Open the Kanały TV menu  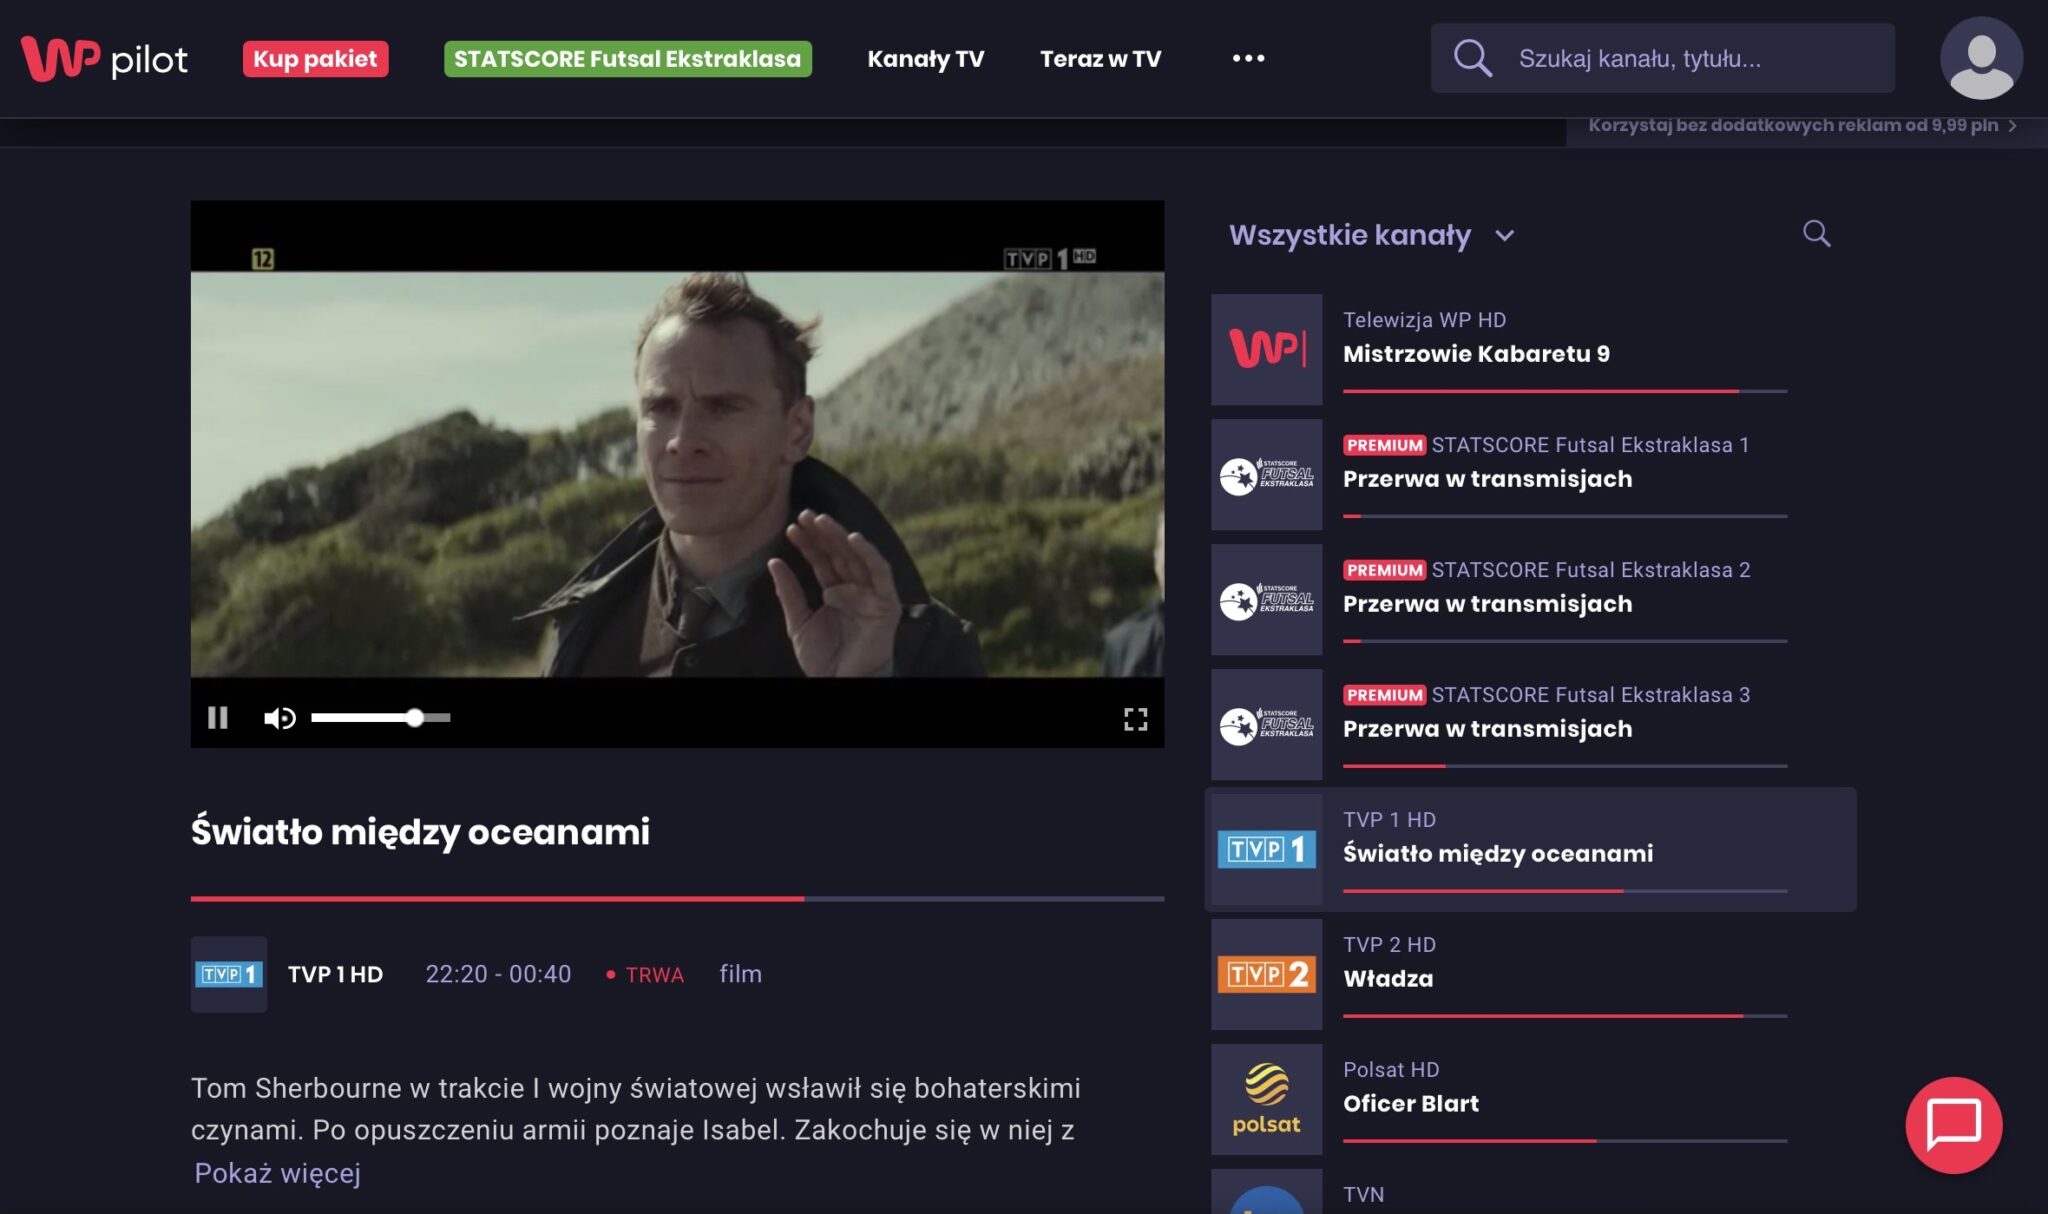(x=925, y=59)
